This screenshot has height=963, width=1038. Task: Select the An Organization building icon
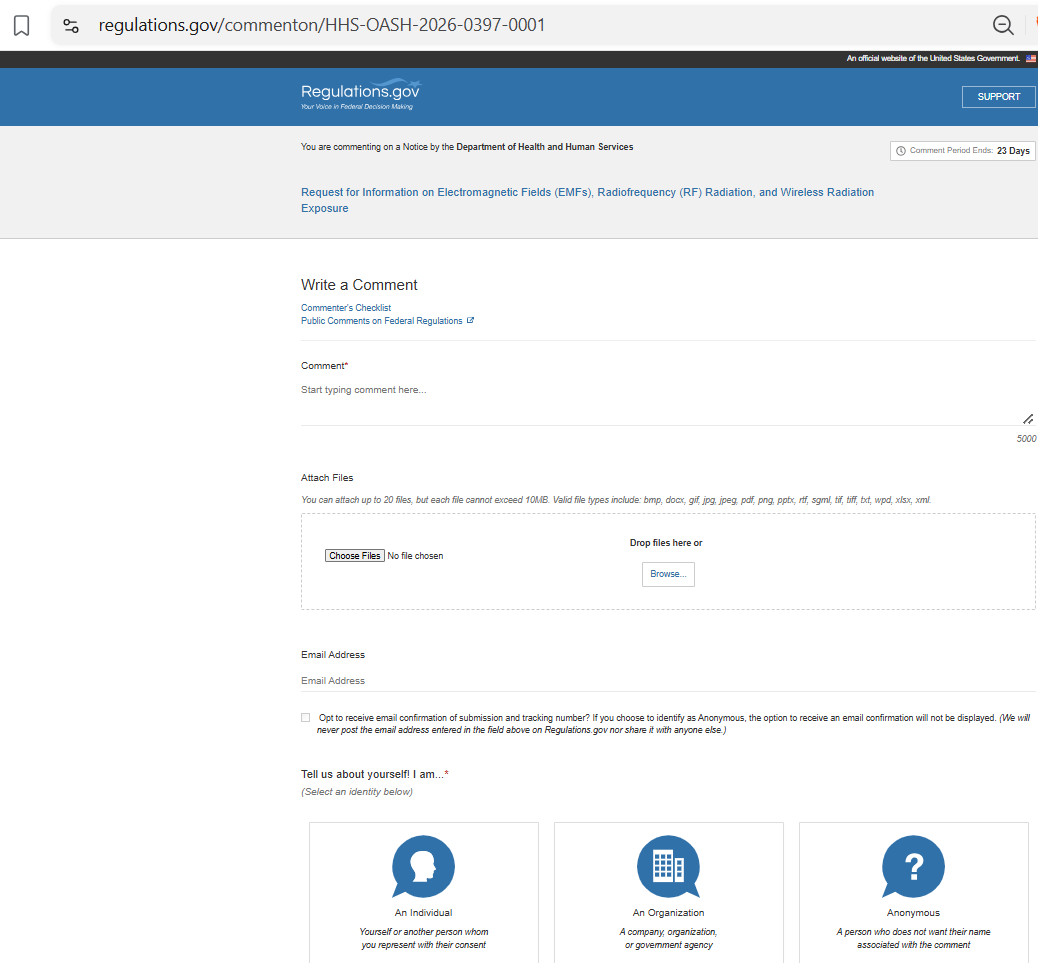[x=669, y=866]
